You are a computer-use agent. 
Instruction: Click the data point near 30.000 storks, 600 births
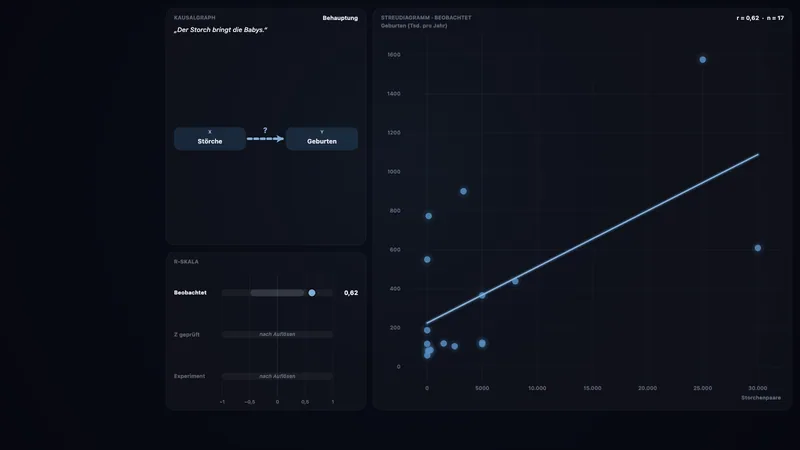[x=758, y=248]
